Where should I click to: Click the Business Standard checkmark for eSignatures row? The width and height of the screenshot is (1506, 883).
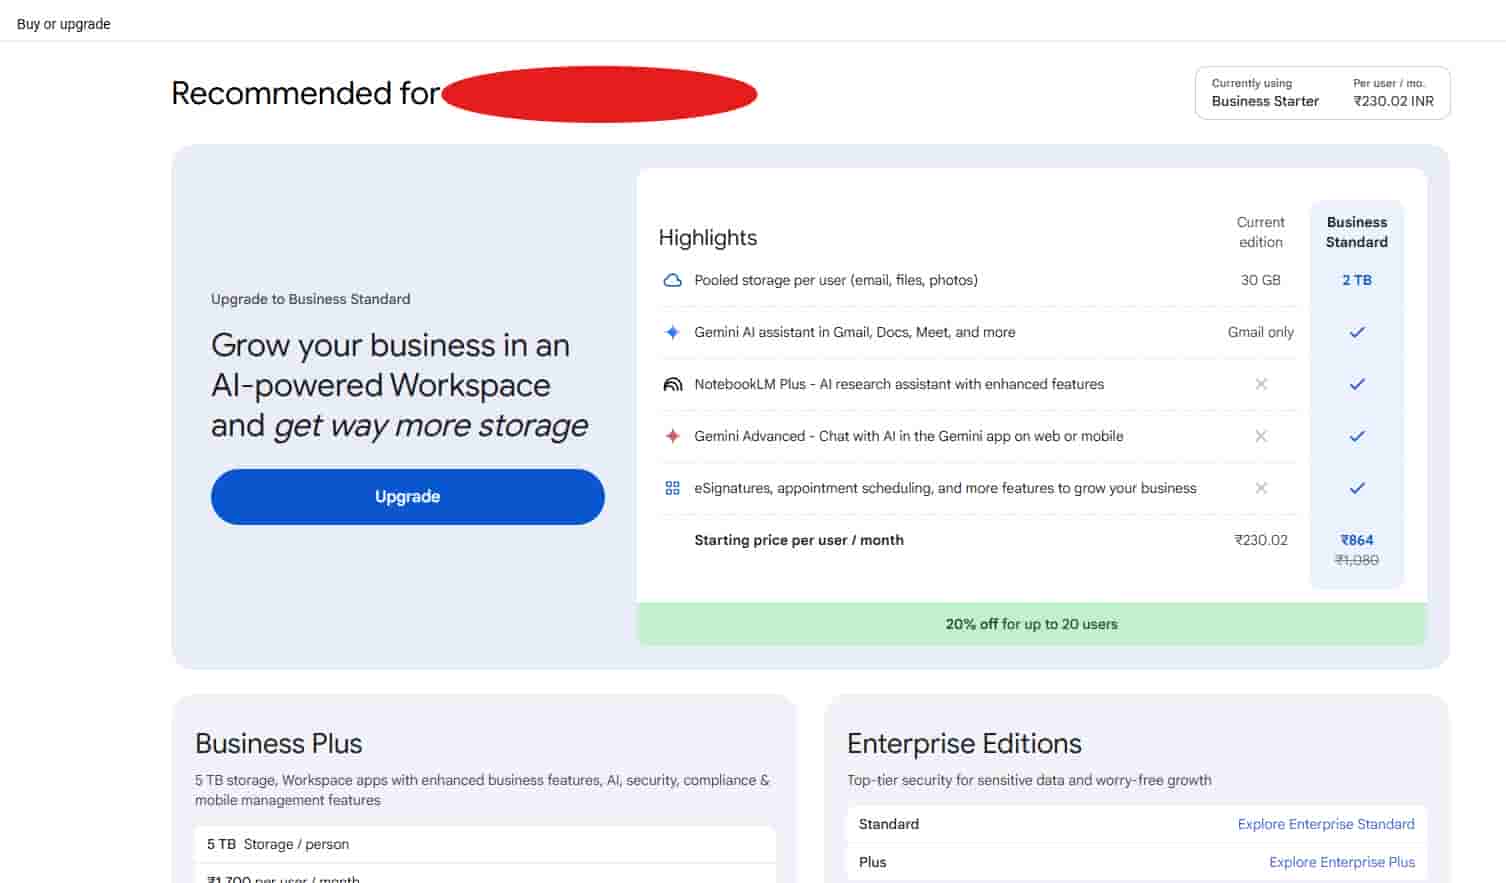pyautogui.click(x=1356, y=488)
